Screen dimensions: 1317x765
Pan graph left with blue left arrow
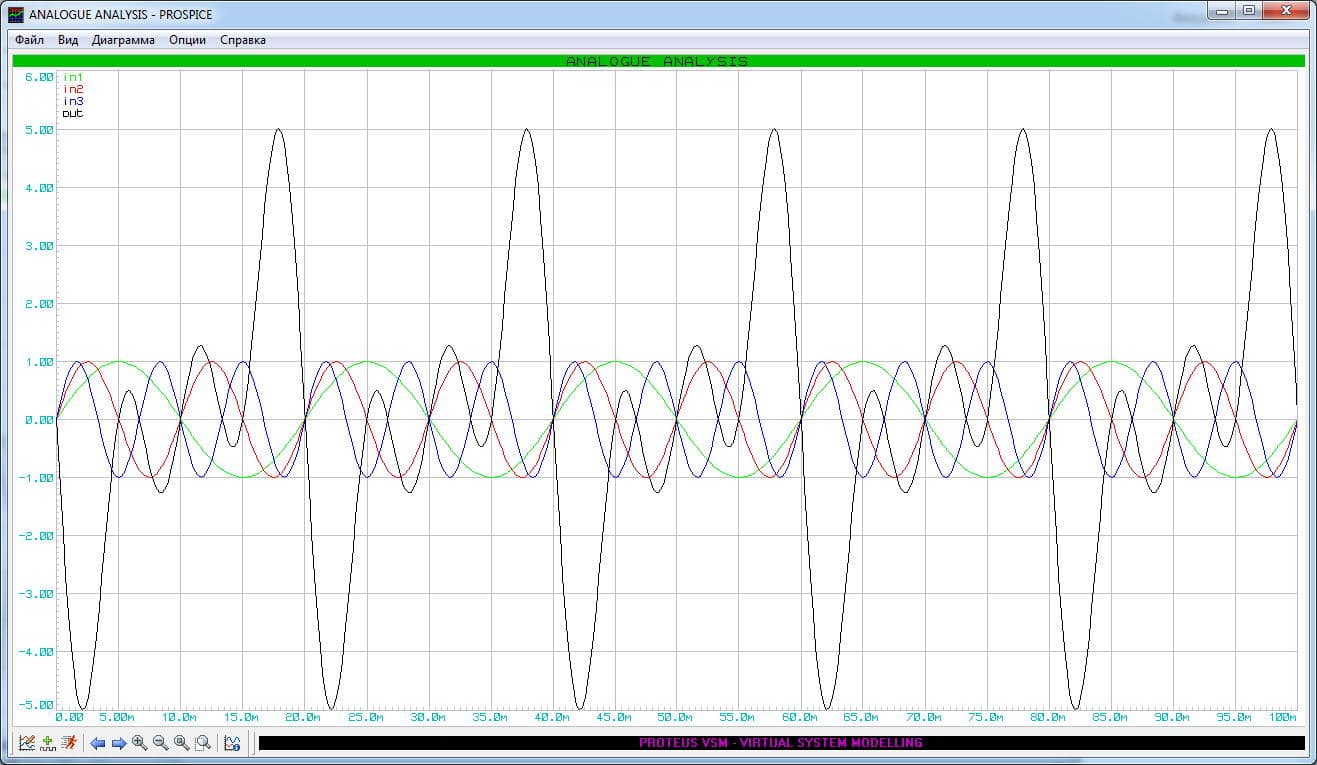(x=97, y=743)
